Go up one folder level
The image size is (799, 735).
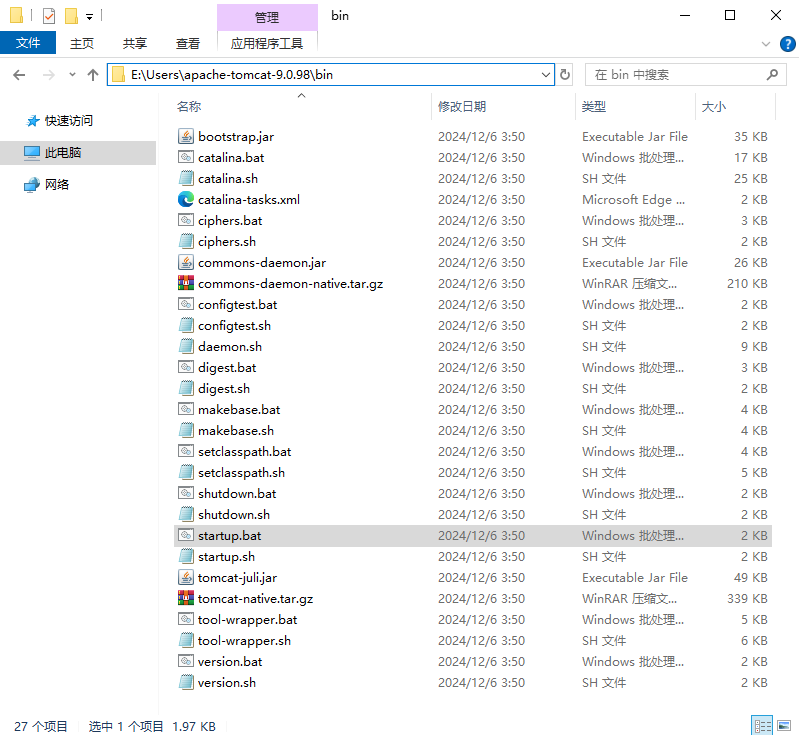click(93, 75)
